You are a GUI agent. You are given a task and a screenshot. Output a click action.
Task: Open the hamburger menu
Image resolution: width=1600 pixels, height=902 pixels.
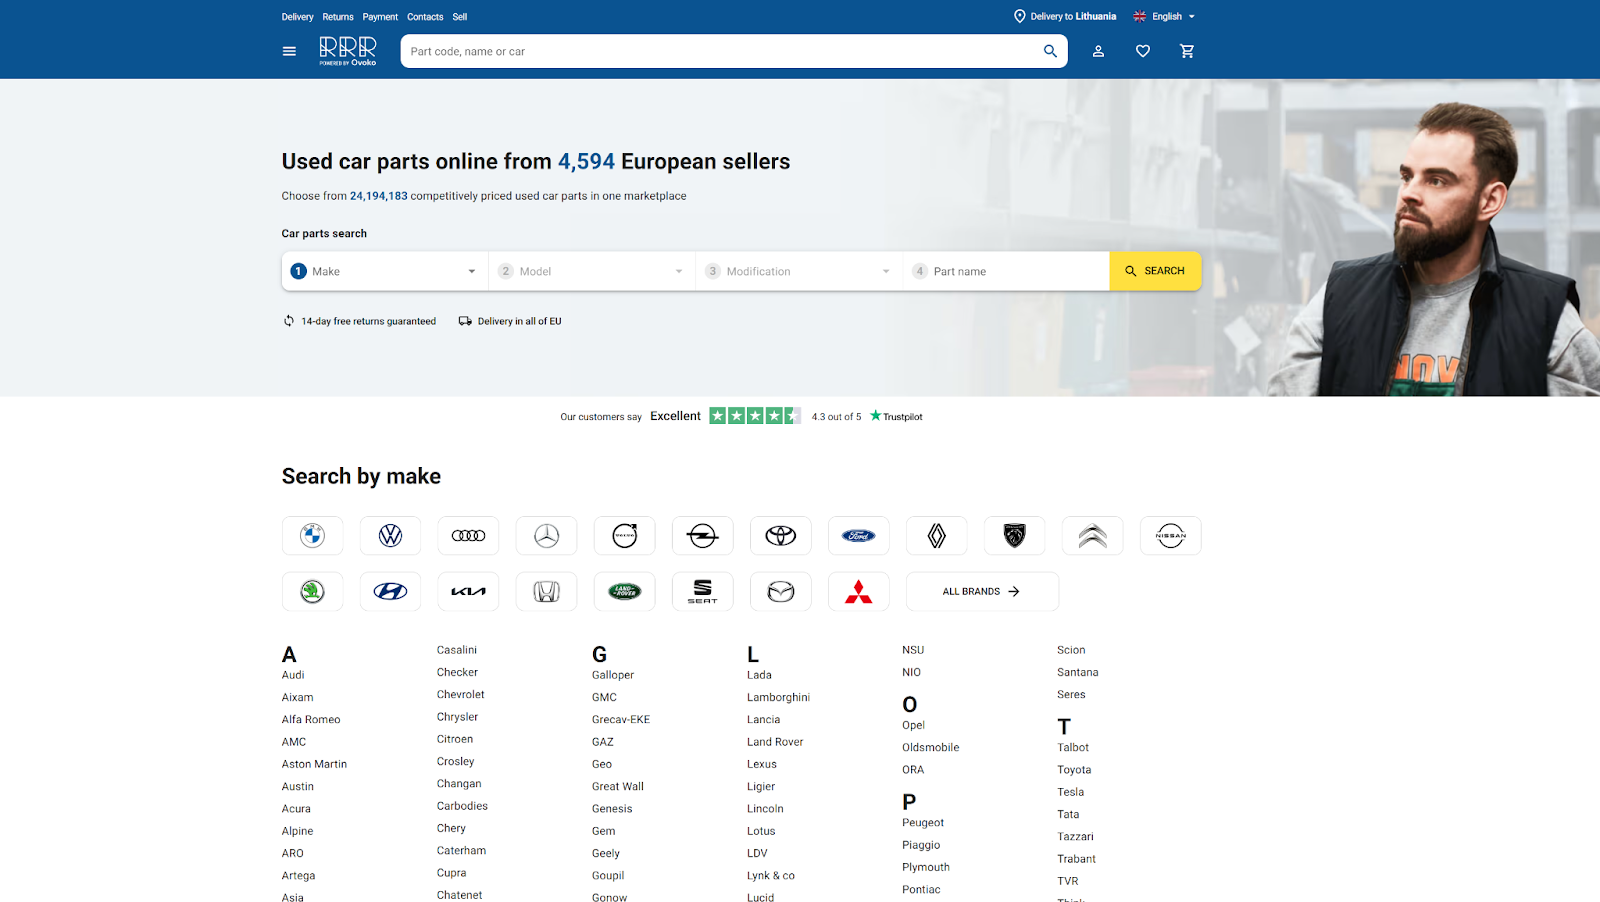tap(289, 51)
